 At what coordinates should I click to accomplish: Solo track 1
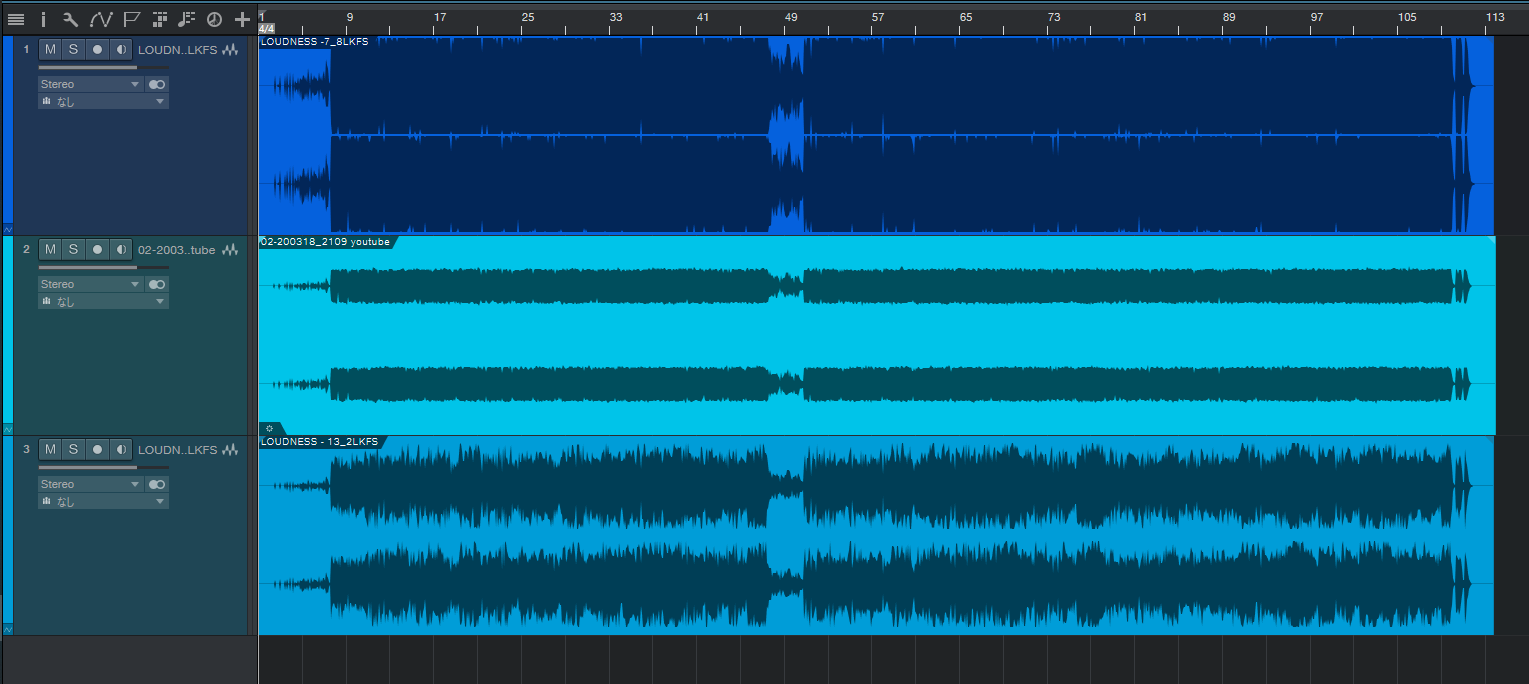(73, 50)
